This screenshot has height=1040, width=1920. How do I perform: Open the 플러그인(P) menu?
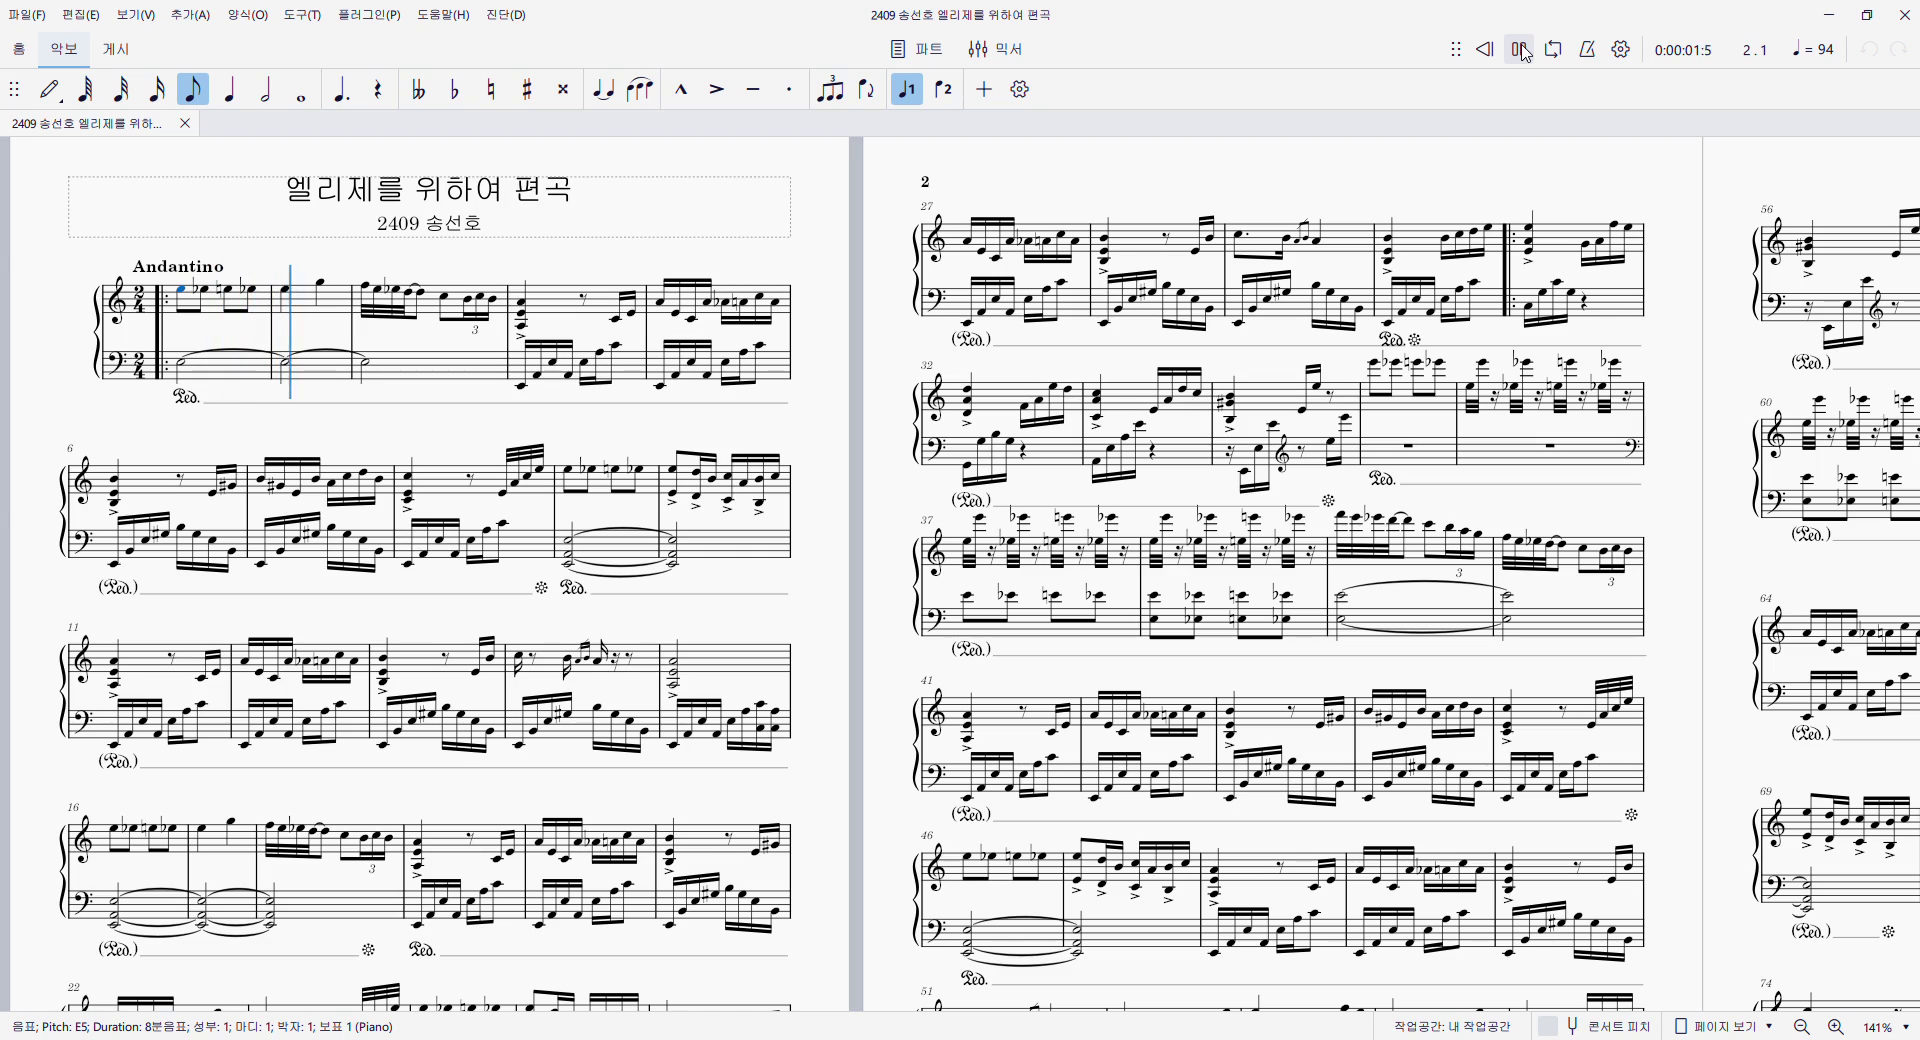tap(369, 15)
